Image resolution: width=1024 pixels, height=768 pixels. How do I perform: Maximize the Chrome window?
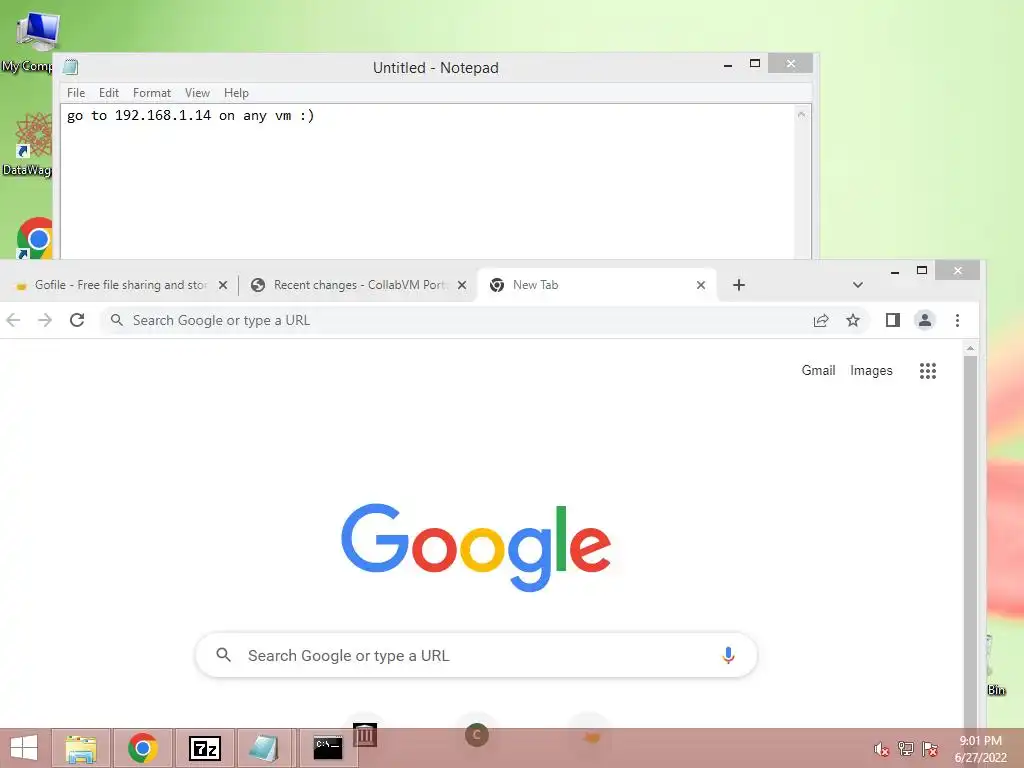click(x=921, y=270)
